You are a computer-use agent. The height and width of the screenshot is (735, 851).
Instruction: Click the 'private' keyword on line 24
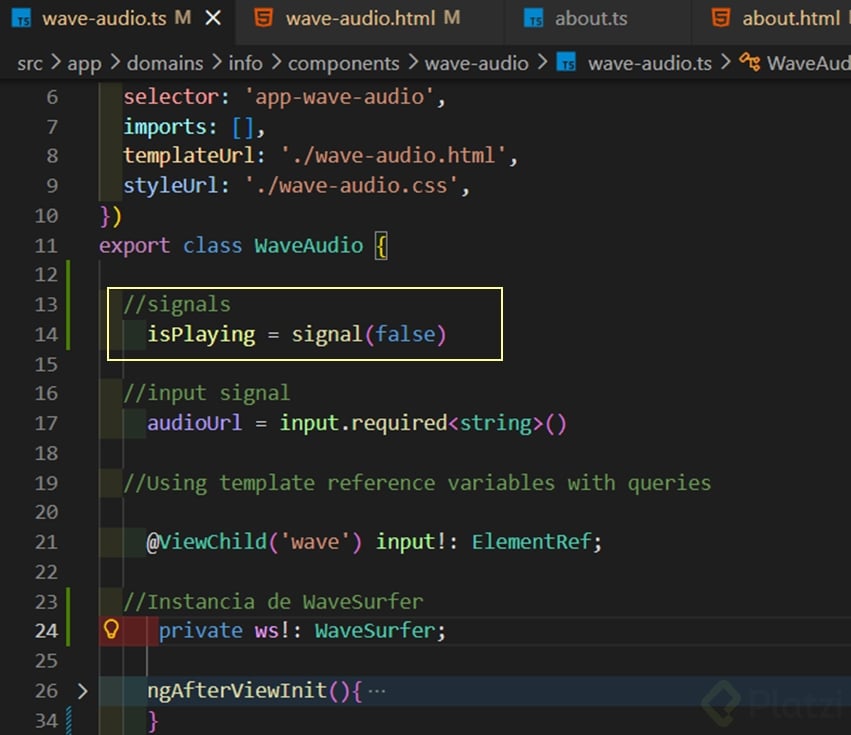pyautogui.click(x=200, y=631)
